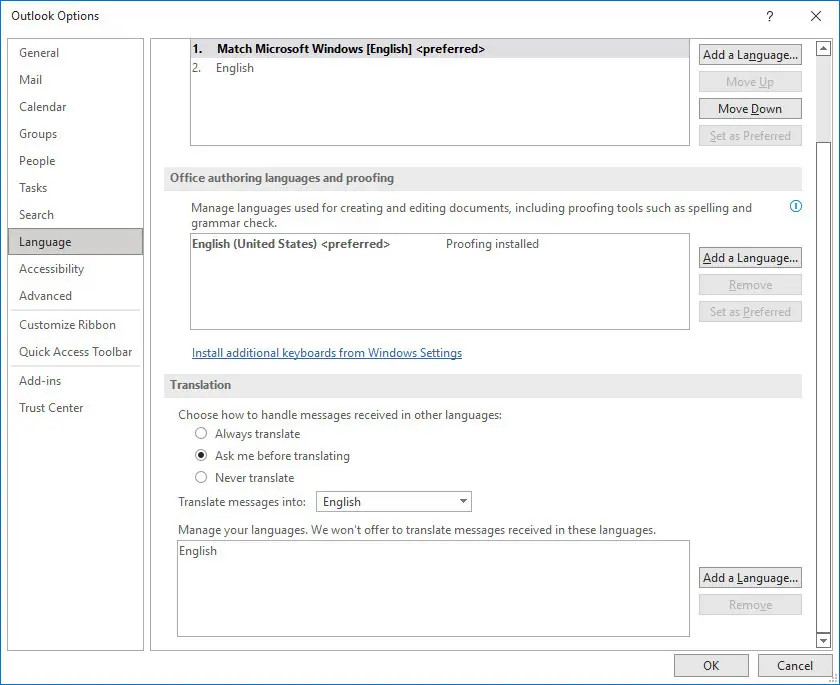Click the Help question mark icon

[x=770, y=16]
